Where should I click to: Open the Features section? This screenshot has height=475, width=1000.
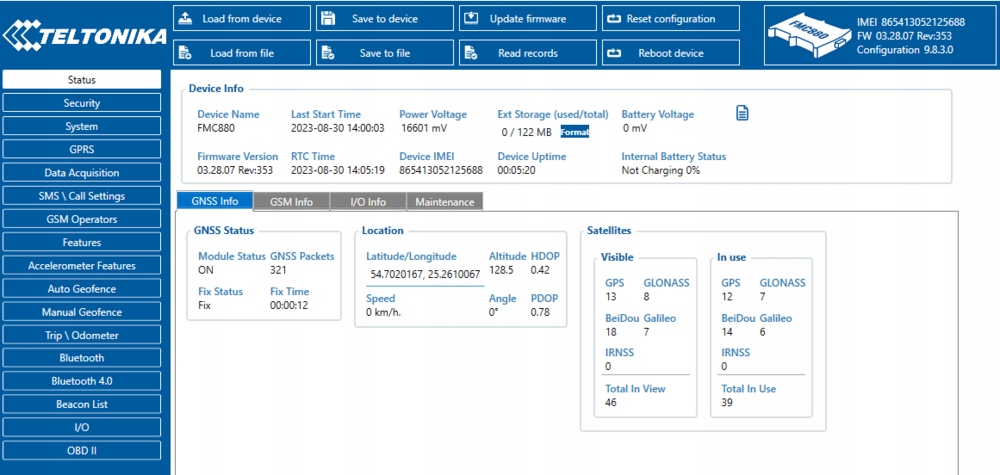coord(82,242)
